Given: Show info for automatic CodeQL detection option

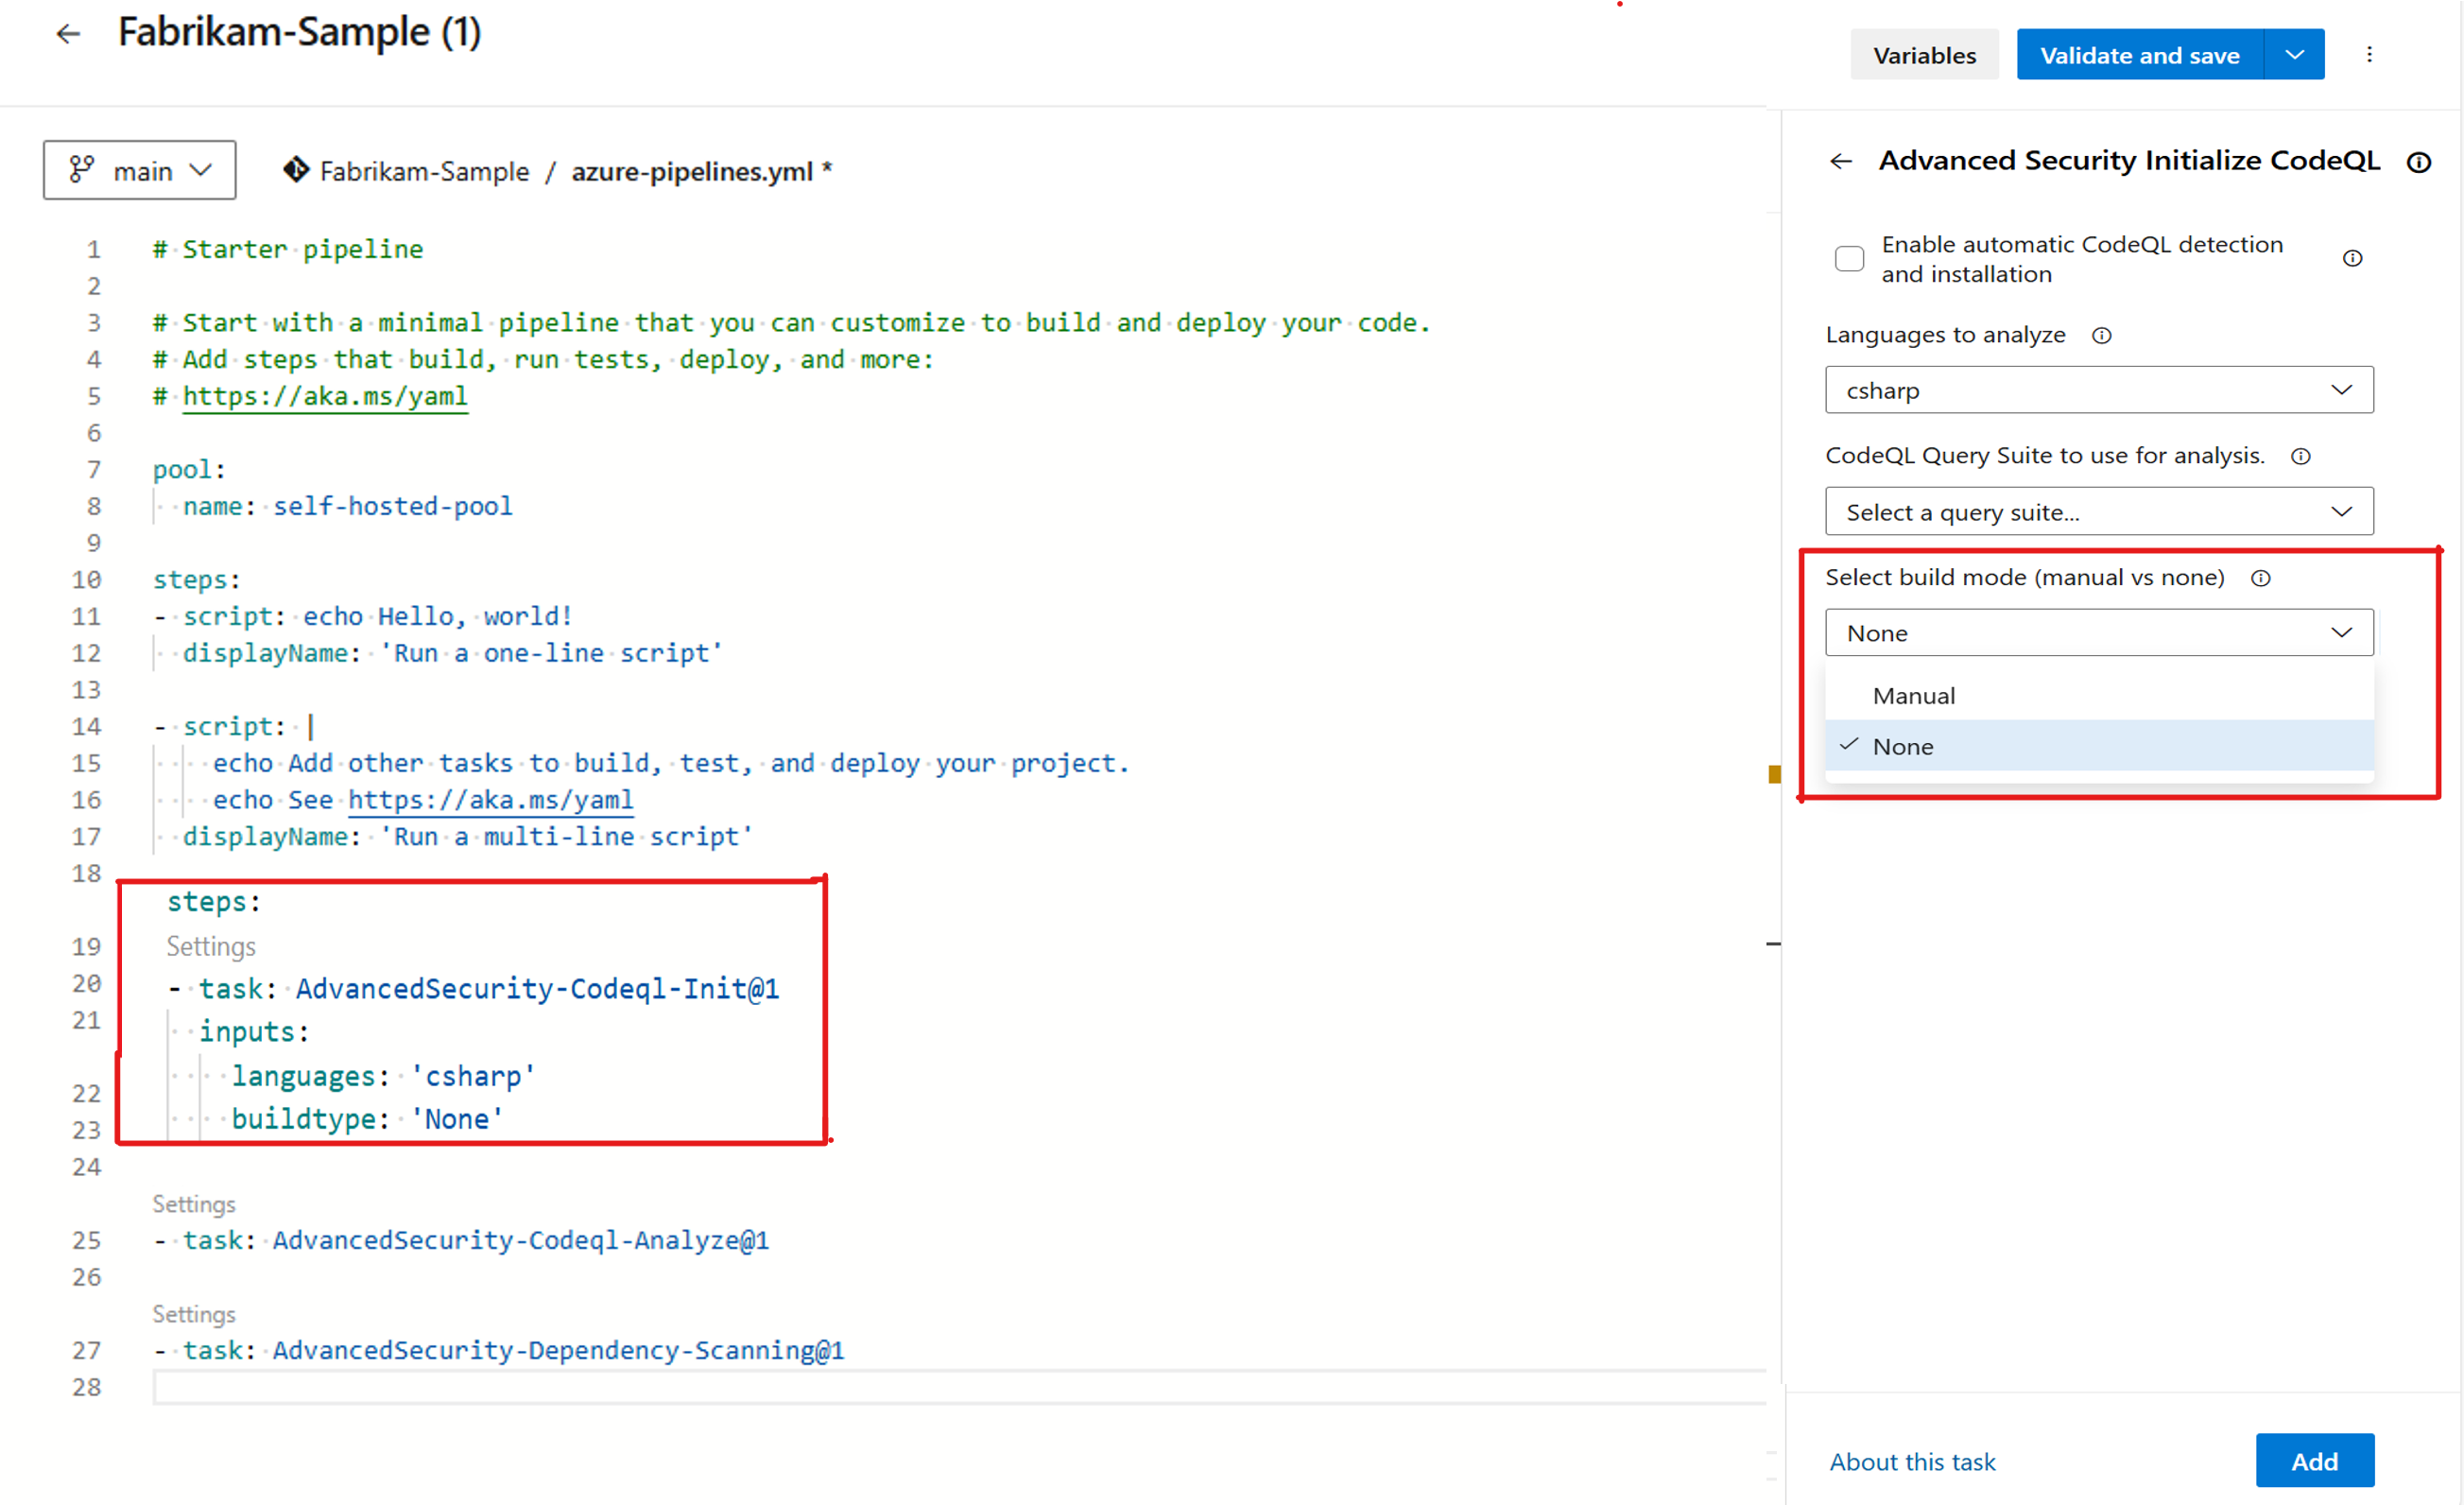Looking at the screenshot, I should click(x=2352, y=259).
